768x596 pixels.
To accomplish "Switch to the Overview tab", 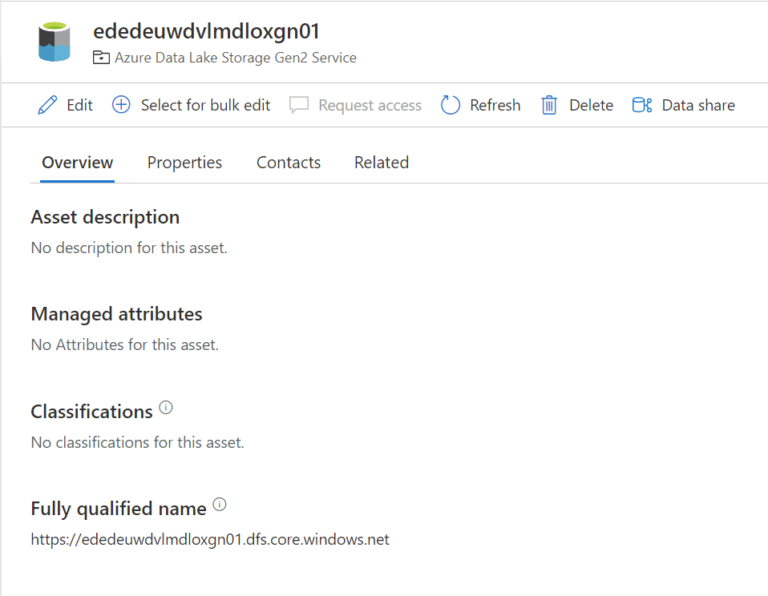I will [77, 162].
